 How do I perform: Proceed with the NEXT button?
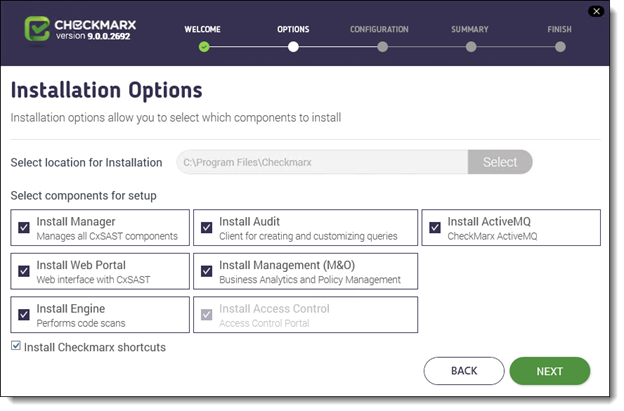(550, 371)
